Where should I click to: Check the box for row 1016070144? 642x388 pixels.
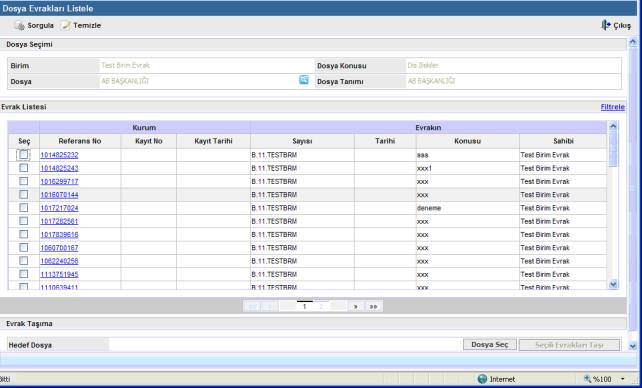pos(24,194)
